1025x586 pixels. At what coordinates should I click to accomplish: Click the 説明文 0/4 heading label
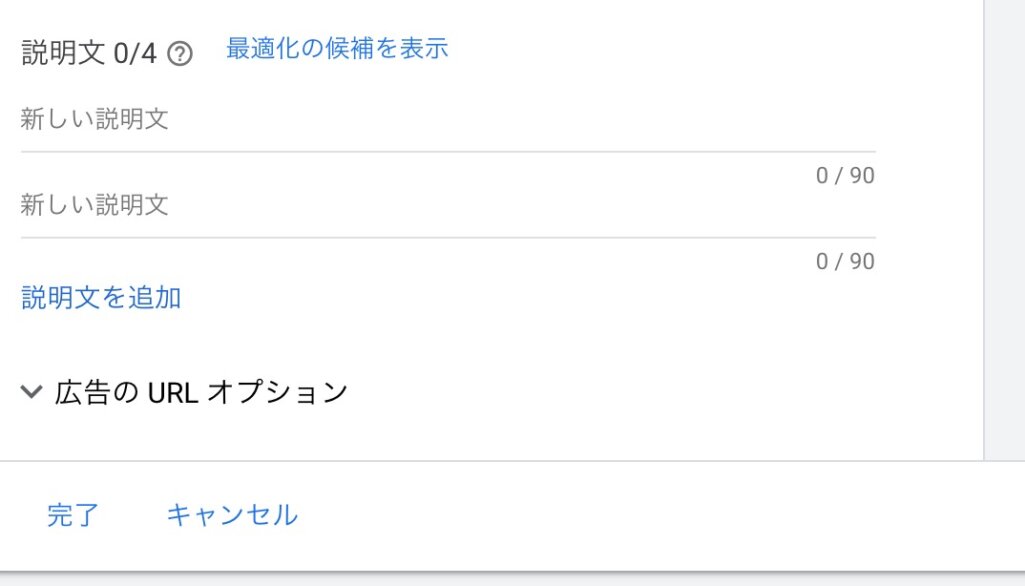pos(89,53)
